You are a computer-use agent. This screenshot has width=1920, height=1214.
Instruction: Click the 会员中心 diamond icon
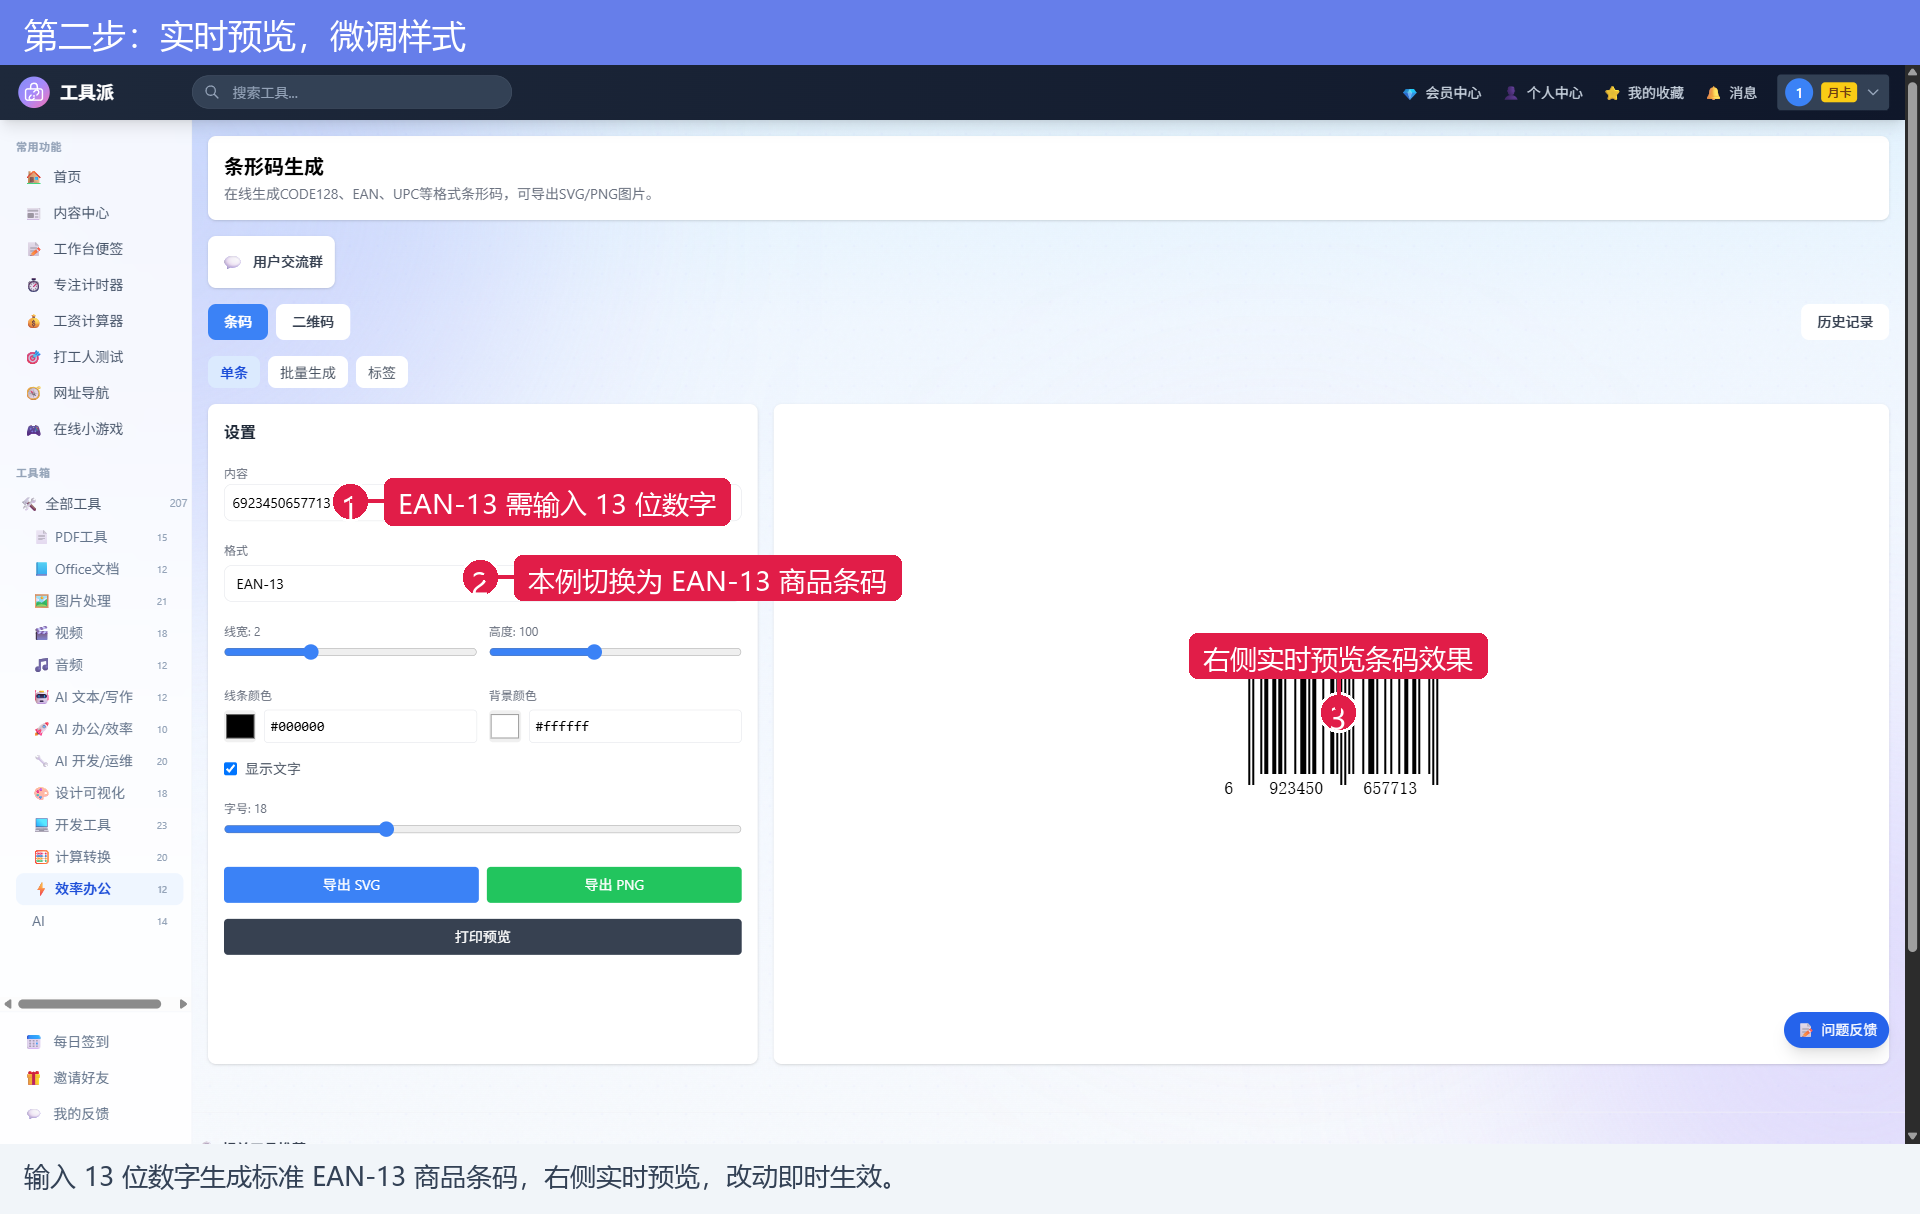[1409, 93]
